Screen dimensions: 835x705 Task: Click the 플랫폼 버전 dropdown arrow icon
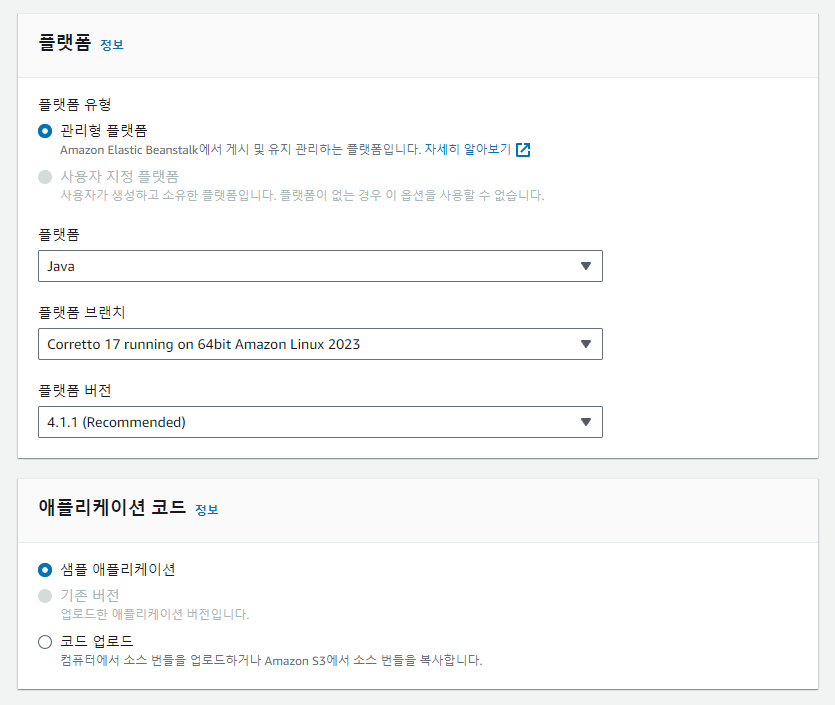[586, 422]
